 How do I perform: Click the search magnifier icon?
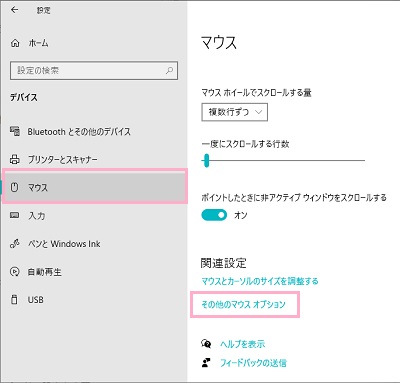pyautogui.click(x=170, y=70)
